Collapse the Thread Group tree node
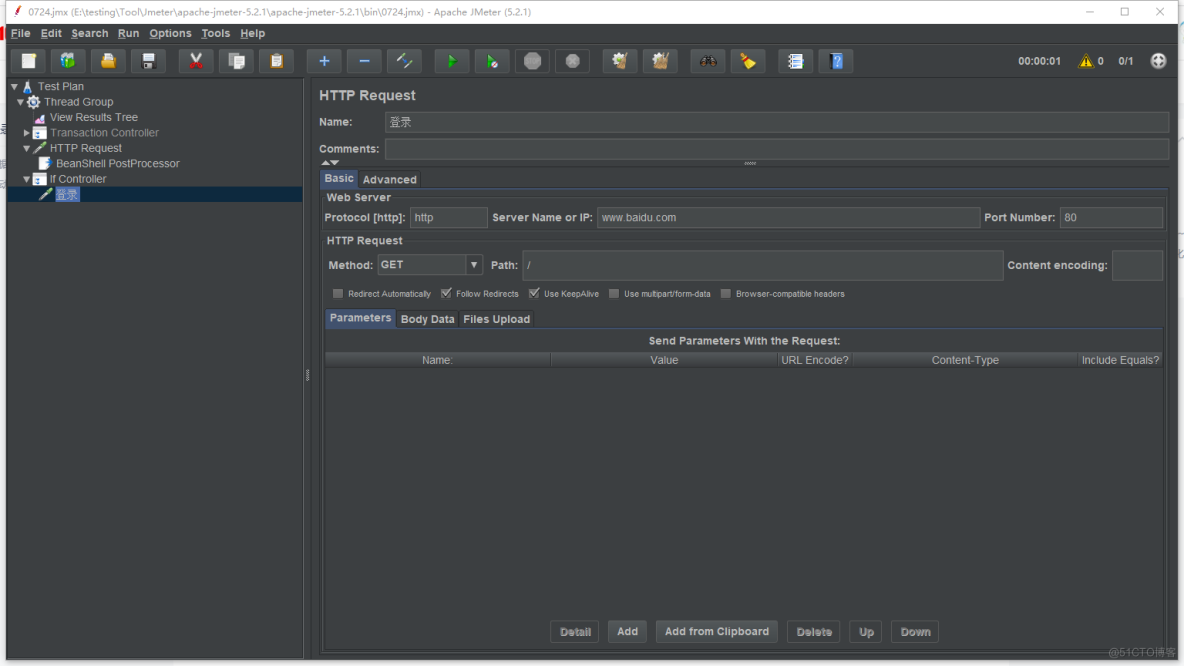This screenshot has height=666, width=1184. [20, 101]
